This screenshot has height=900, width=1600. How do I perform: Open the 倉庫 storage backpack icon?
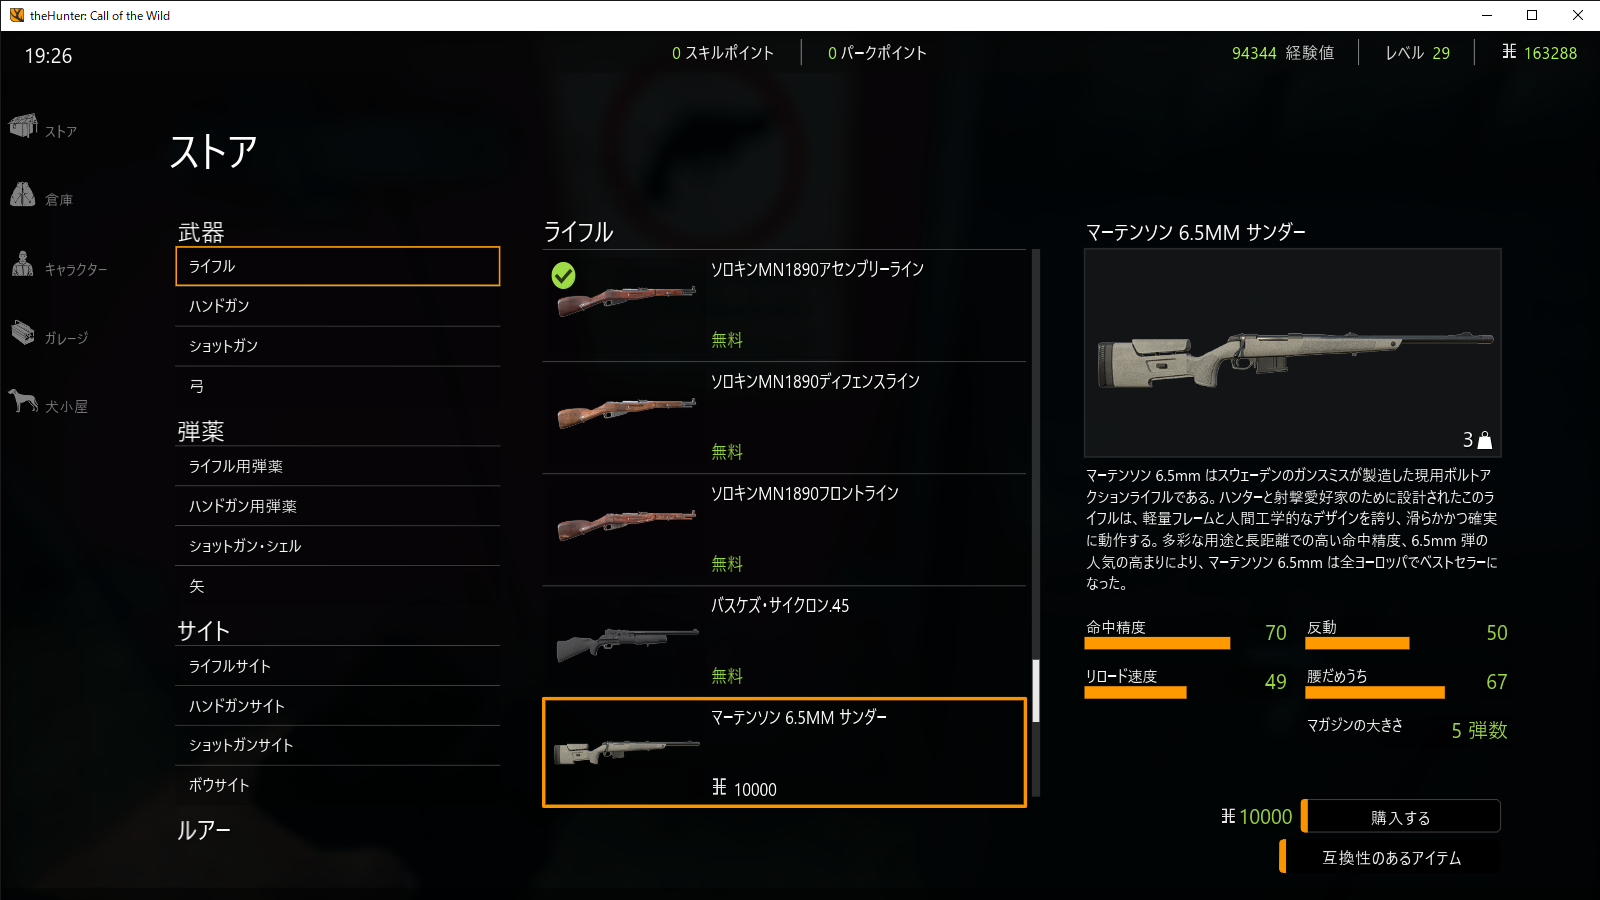point(23,194)
